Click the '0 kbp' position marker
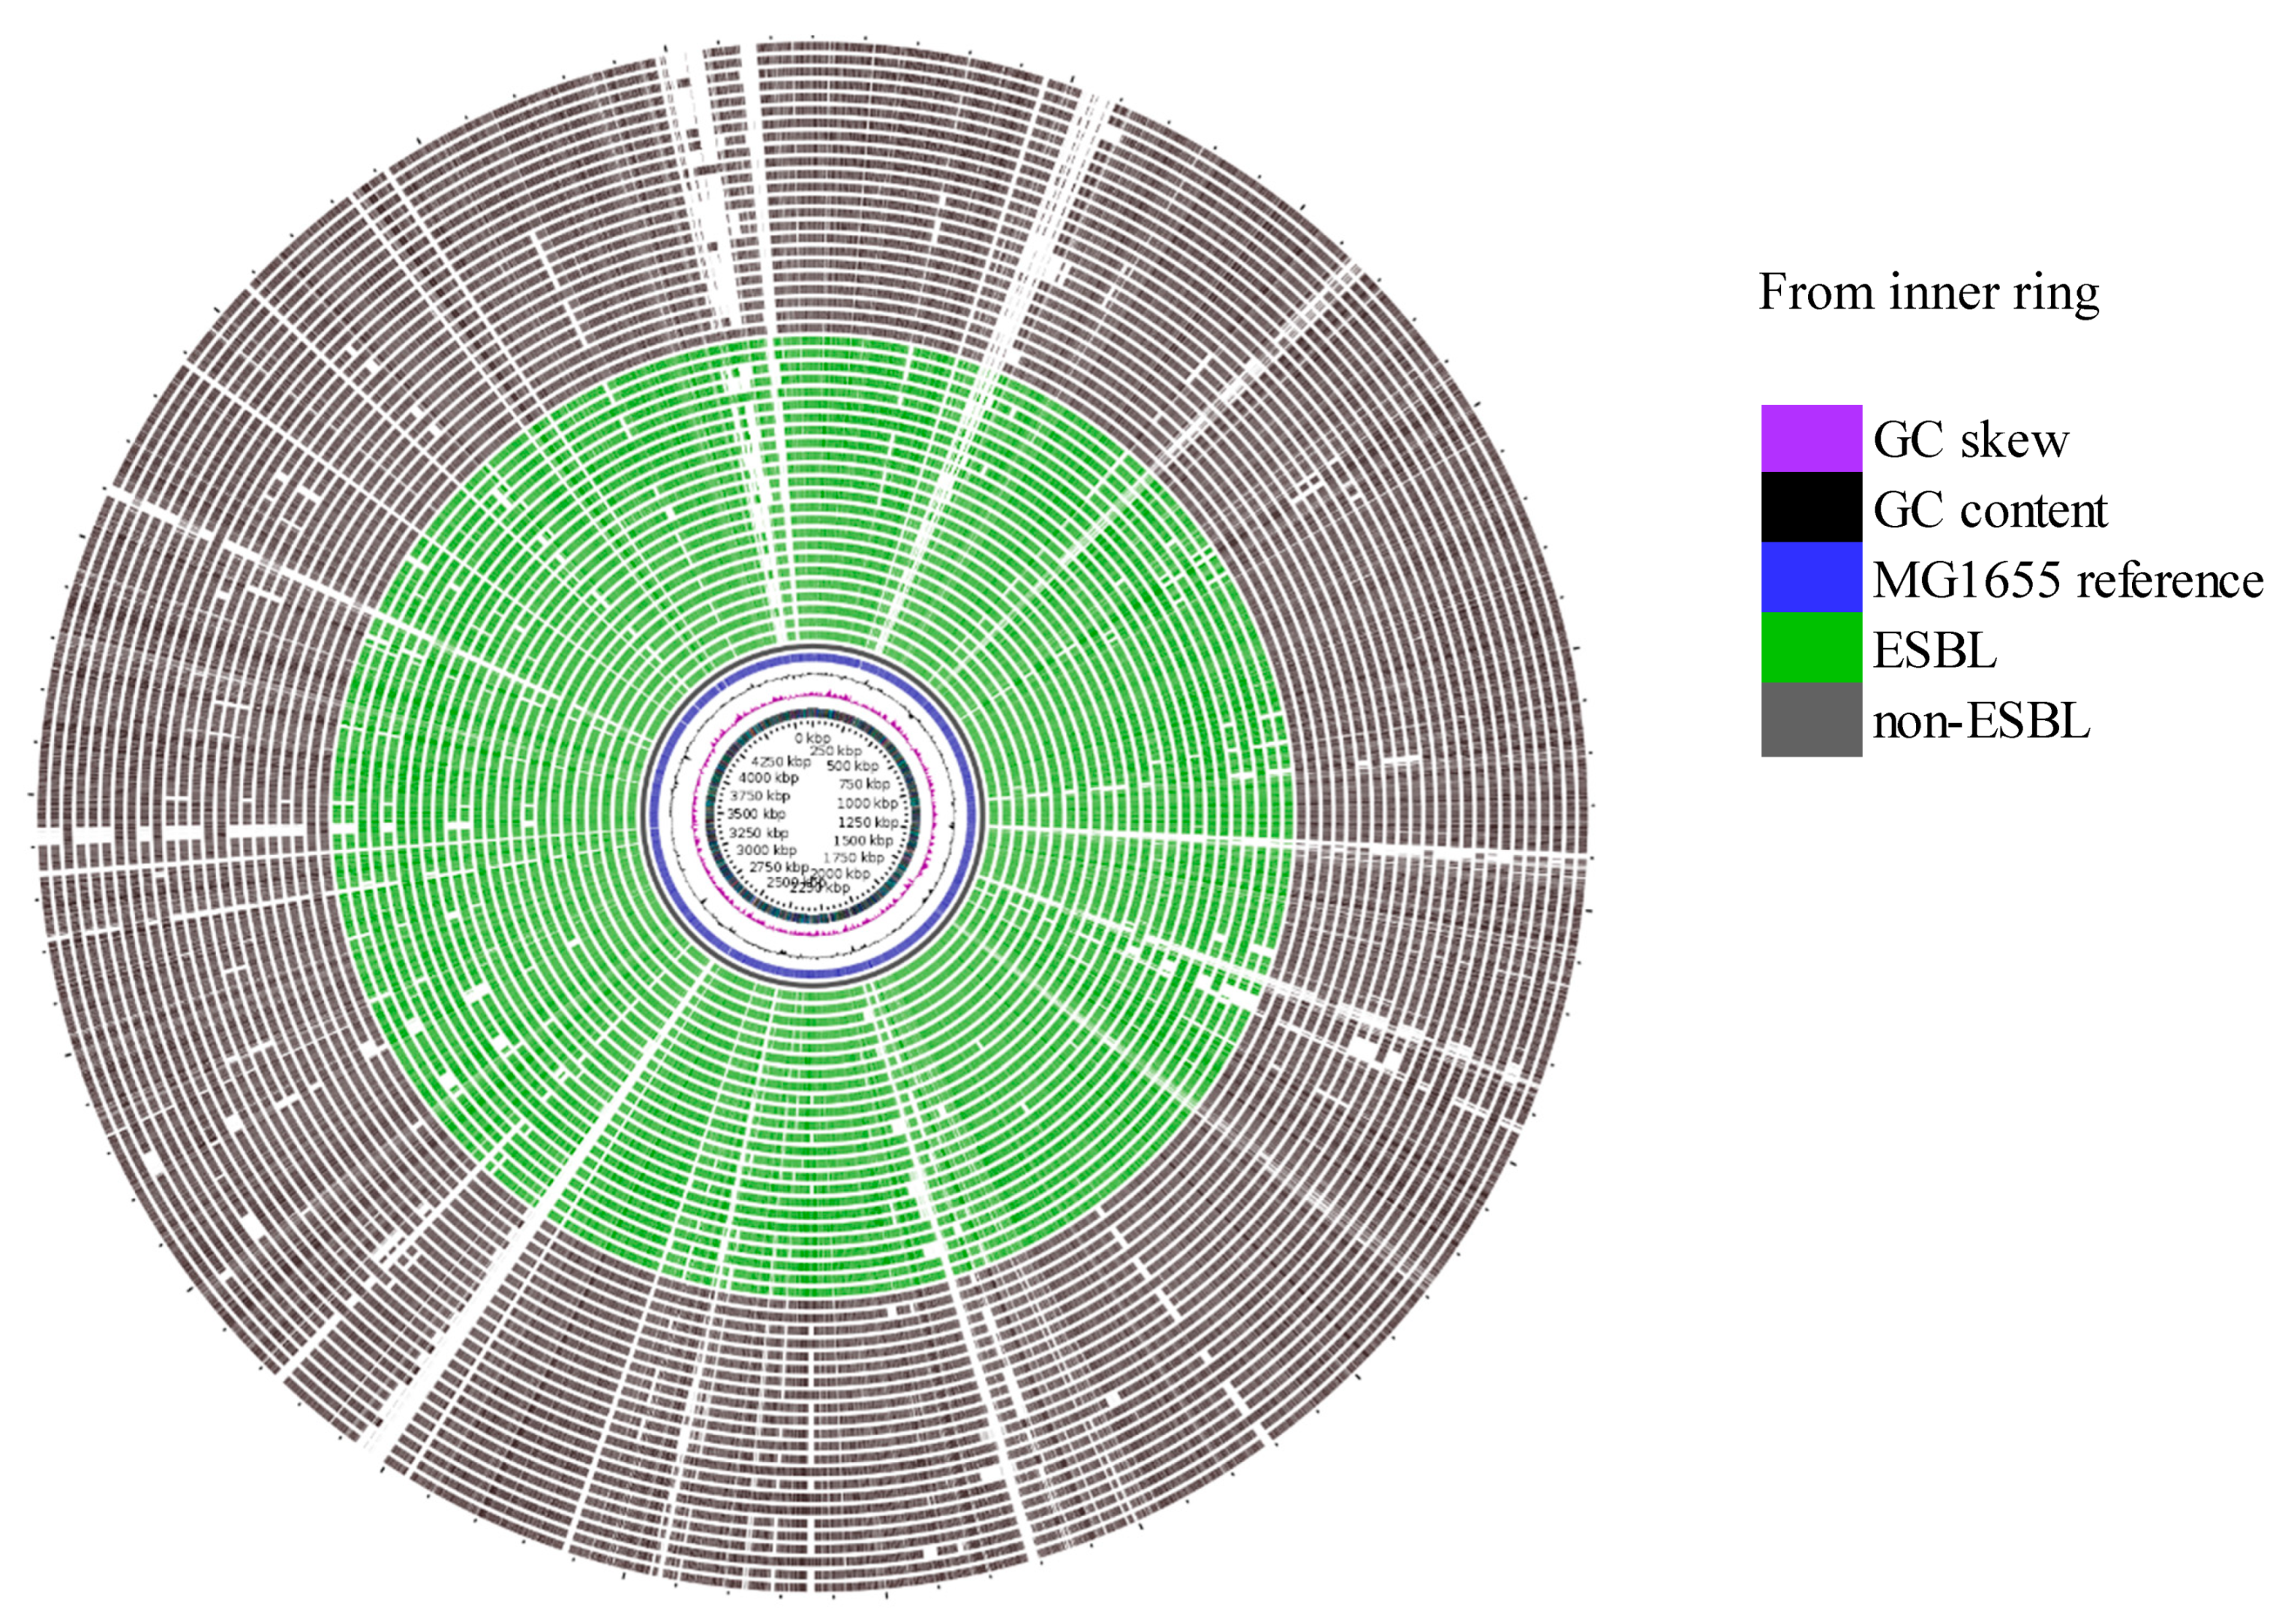 coord(813,738)
